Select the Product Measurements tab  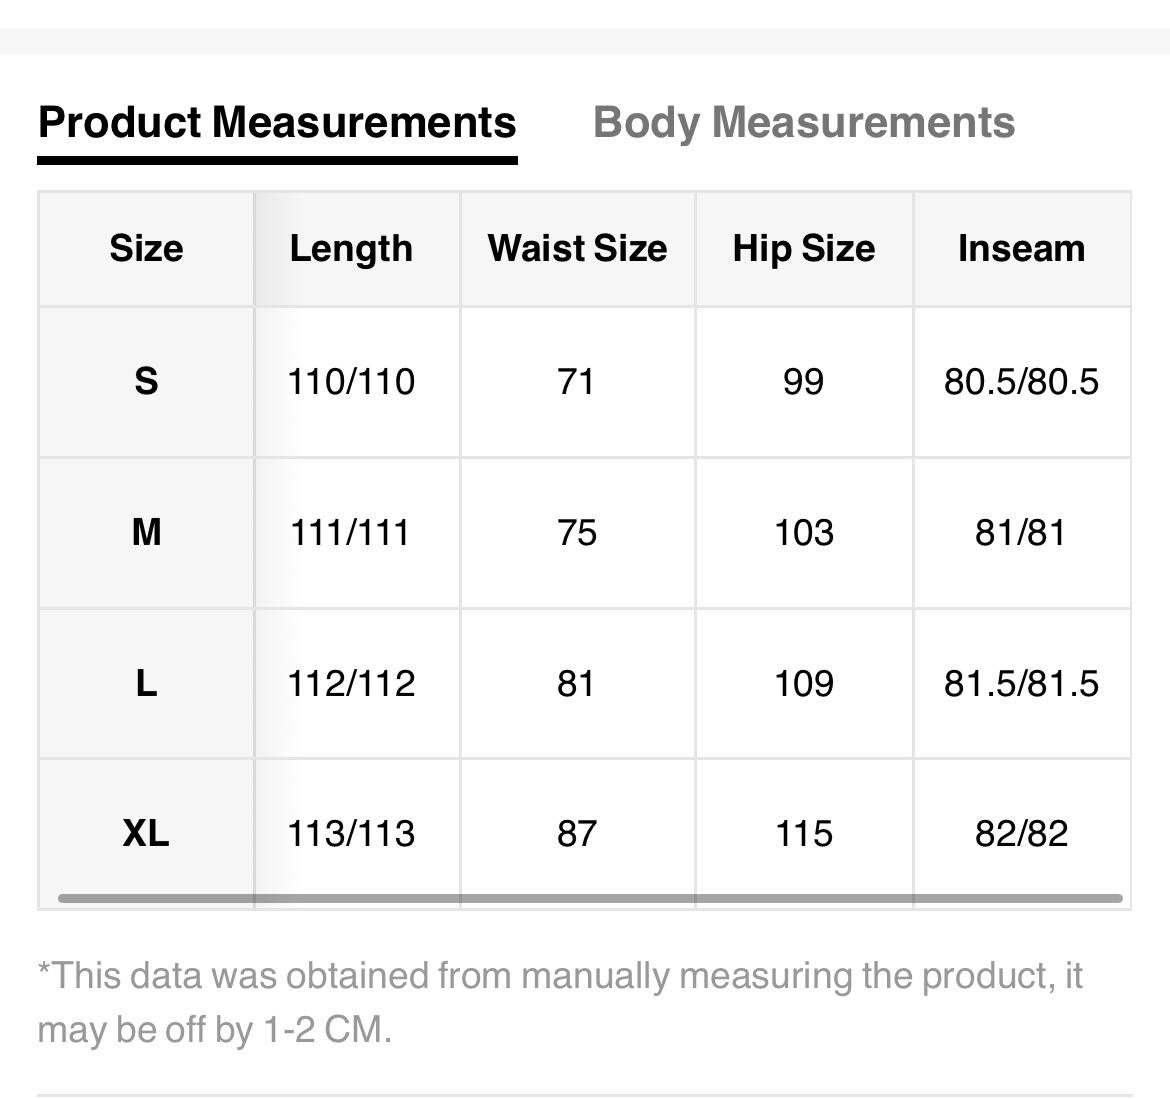(277, 123)
